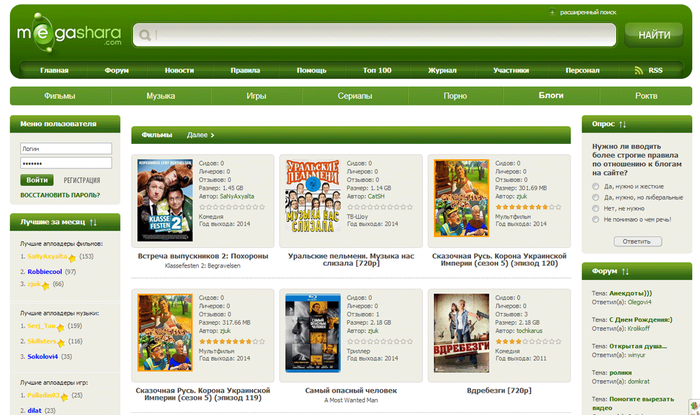Toggle the arrows icon in Опрос header
This screenshot has height=415, width=700.
(623, 124)
